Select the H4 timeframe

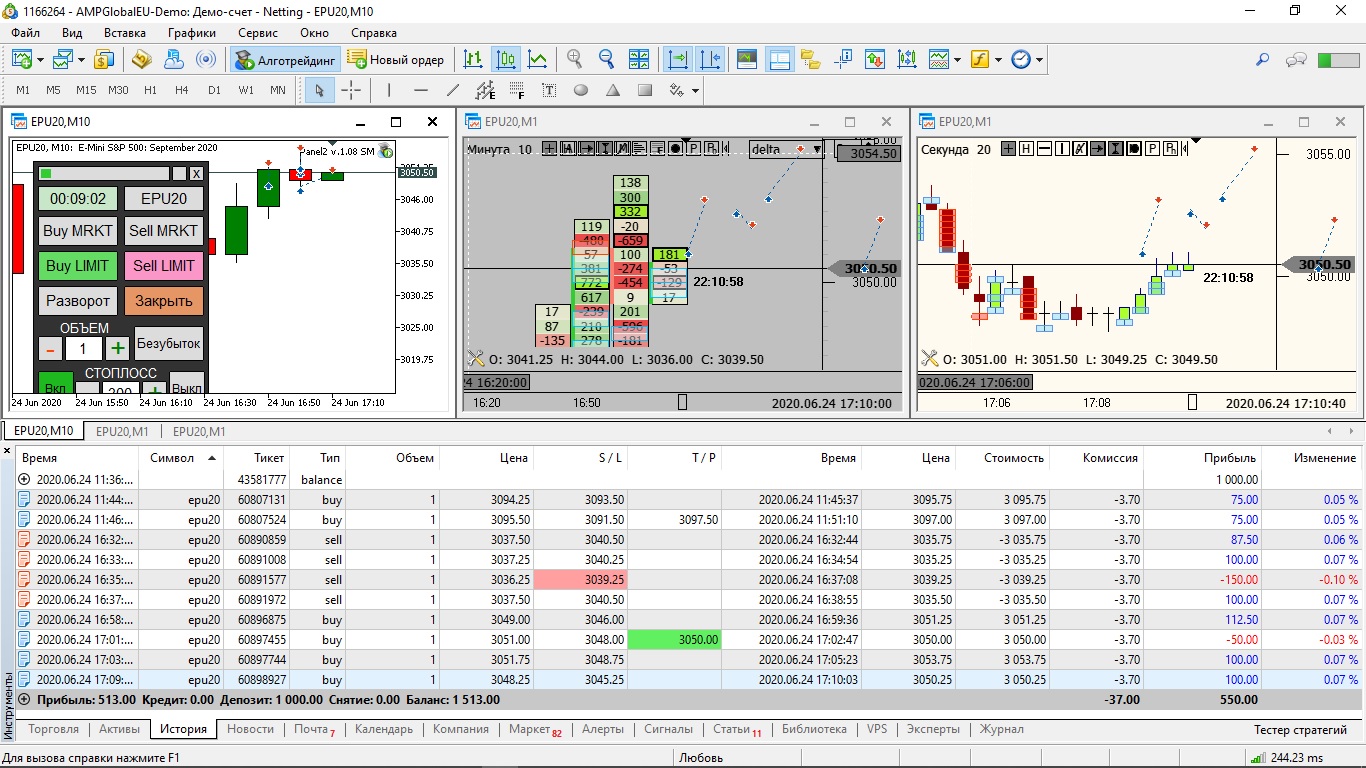(182, 90)
